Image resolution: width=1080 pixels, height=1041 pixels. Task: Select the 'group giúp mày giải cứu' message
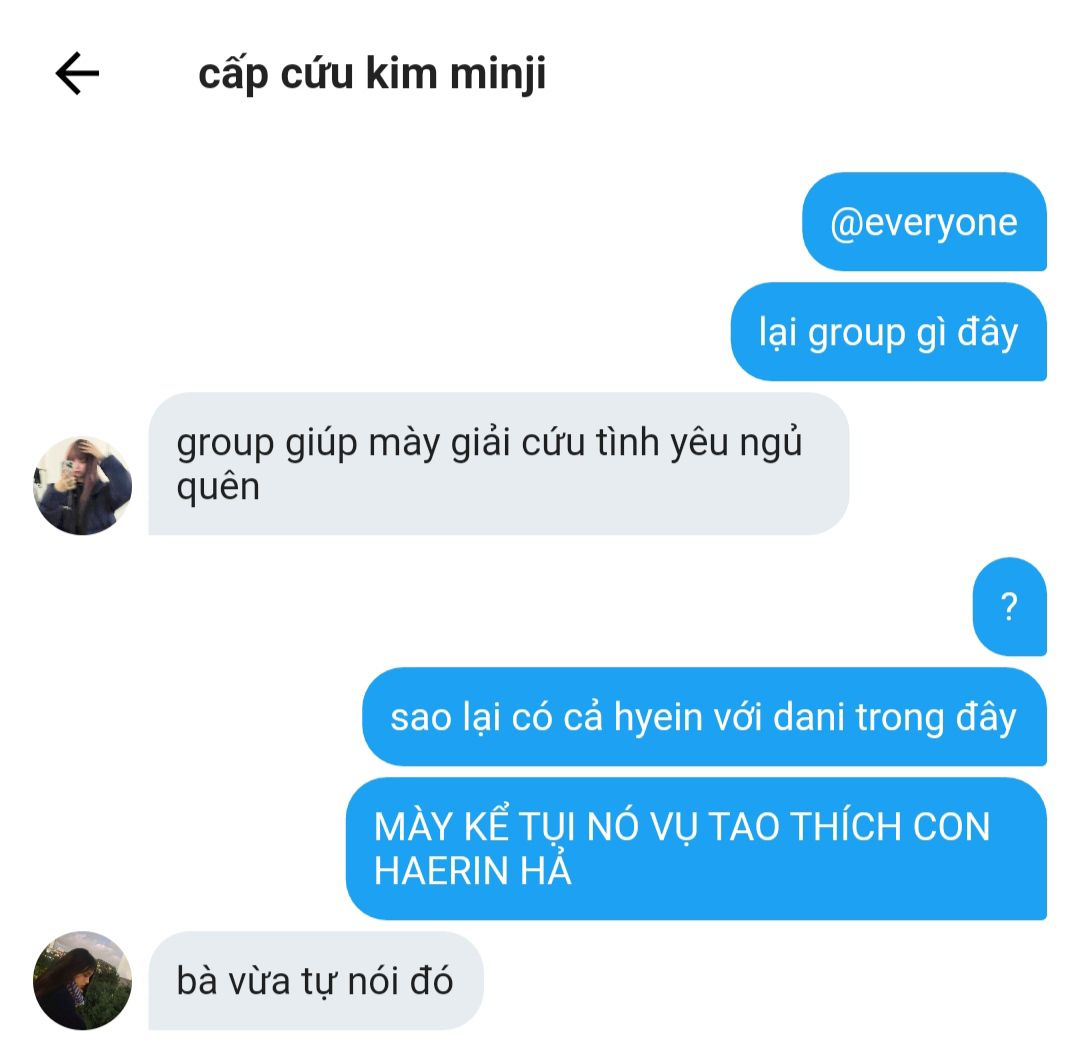(x=499, y=464)
